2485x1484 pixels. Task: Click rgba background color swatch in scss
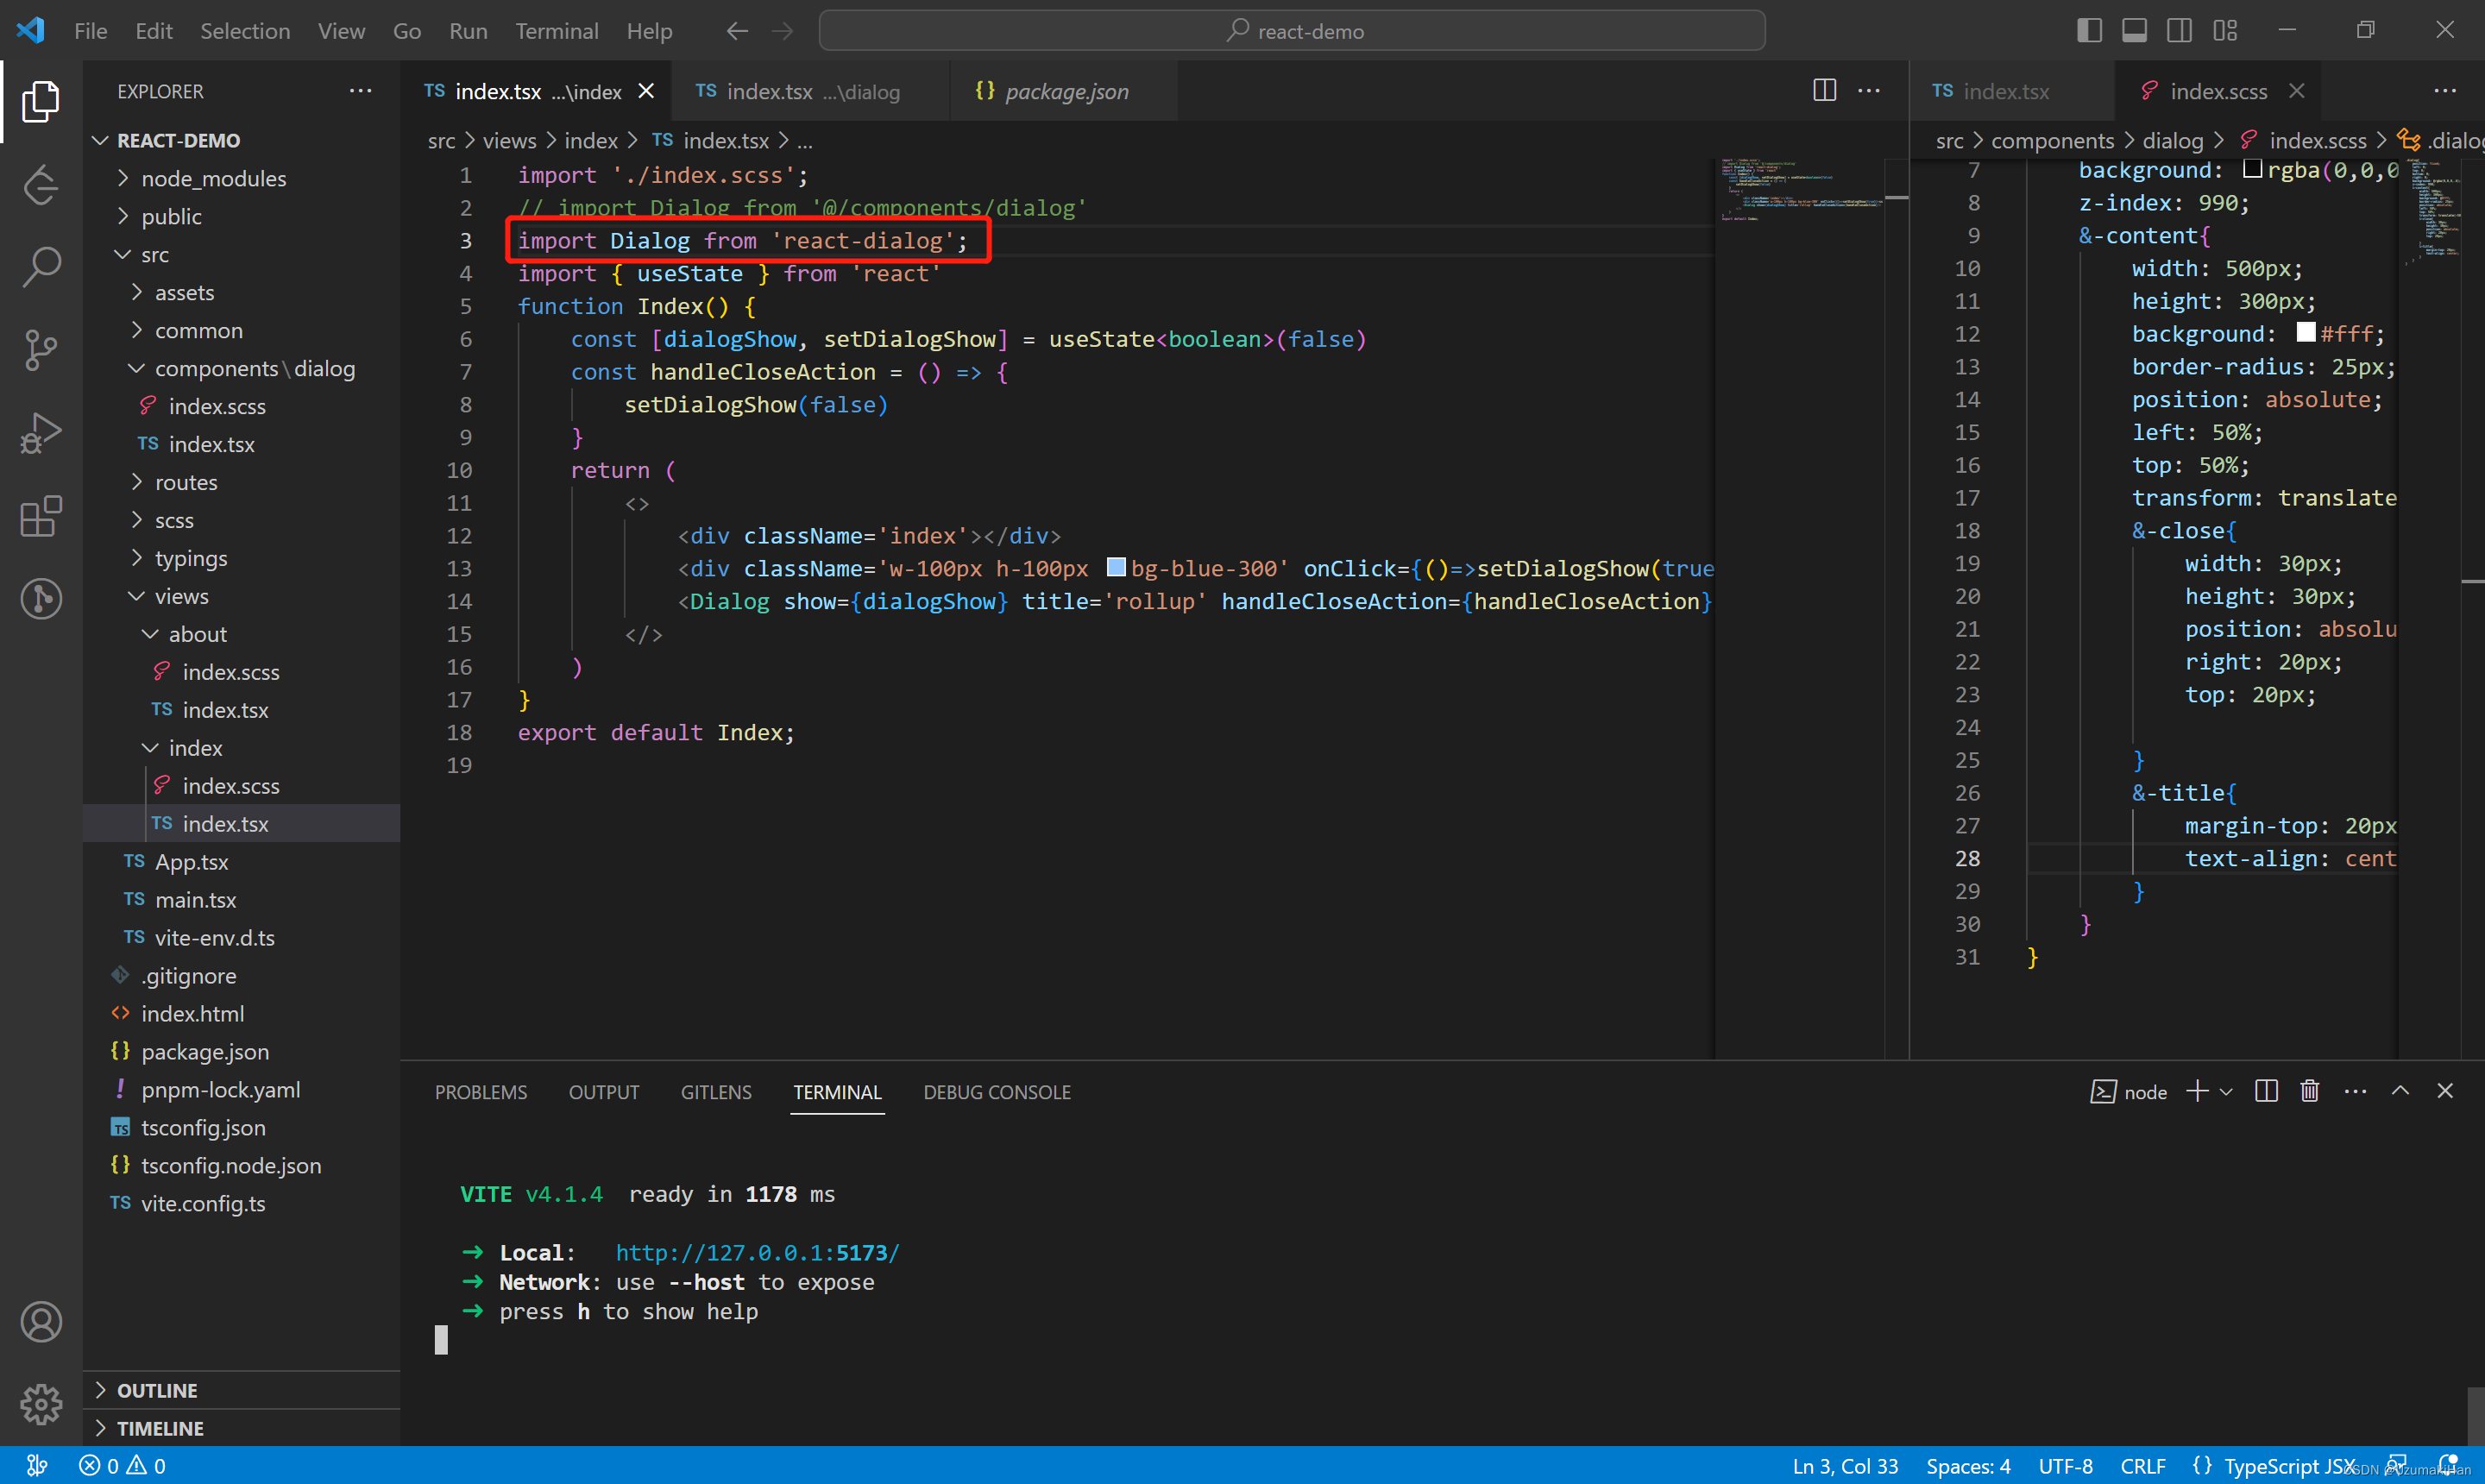click(x=2251, y=169)
